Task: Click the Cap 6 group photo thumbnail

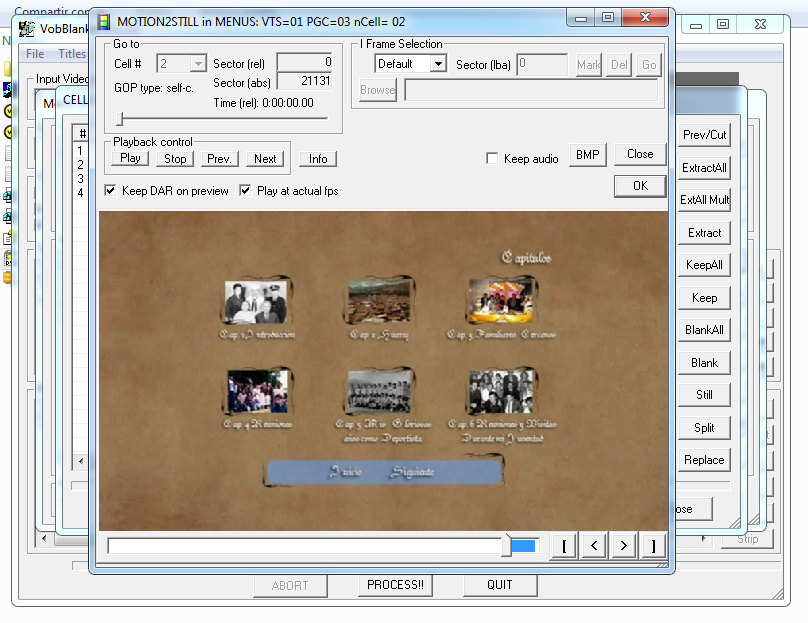Action: point(501,392)
